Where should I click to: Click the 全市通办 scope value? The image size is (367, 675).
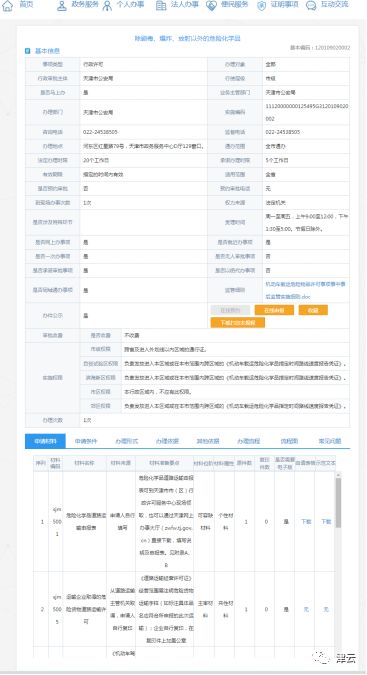275,146
